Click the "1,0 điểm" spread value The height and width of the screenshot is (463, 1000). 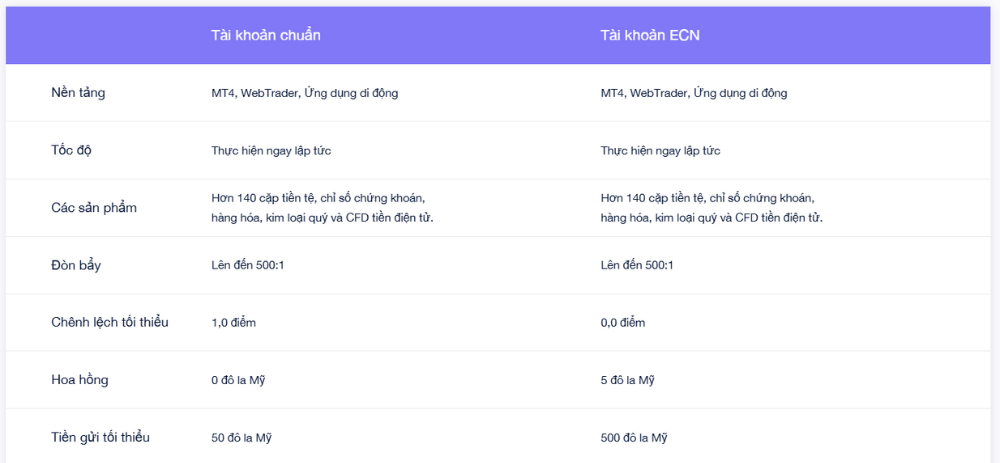point(234,323)
